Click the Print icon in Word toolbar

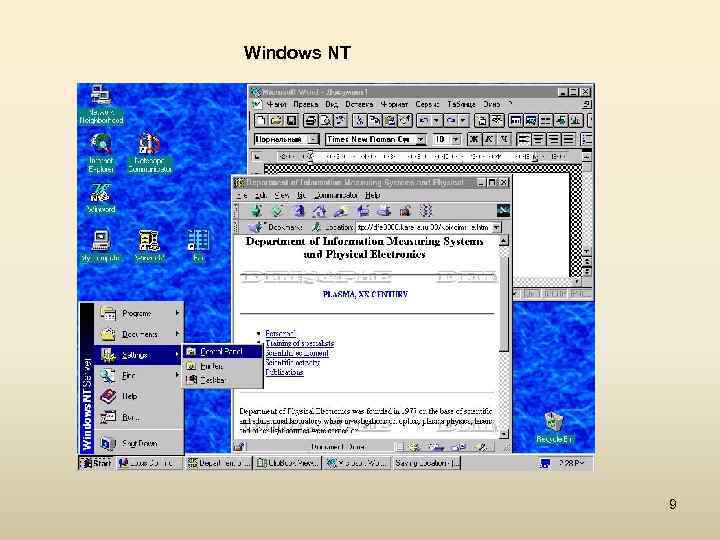click(x=310, y=121)
